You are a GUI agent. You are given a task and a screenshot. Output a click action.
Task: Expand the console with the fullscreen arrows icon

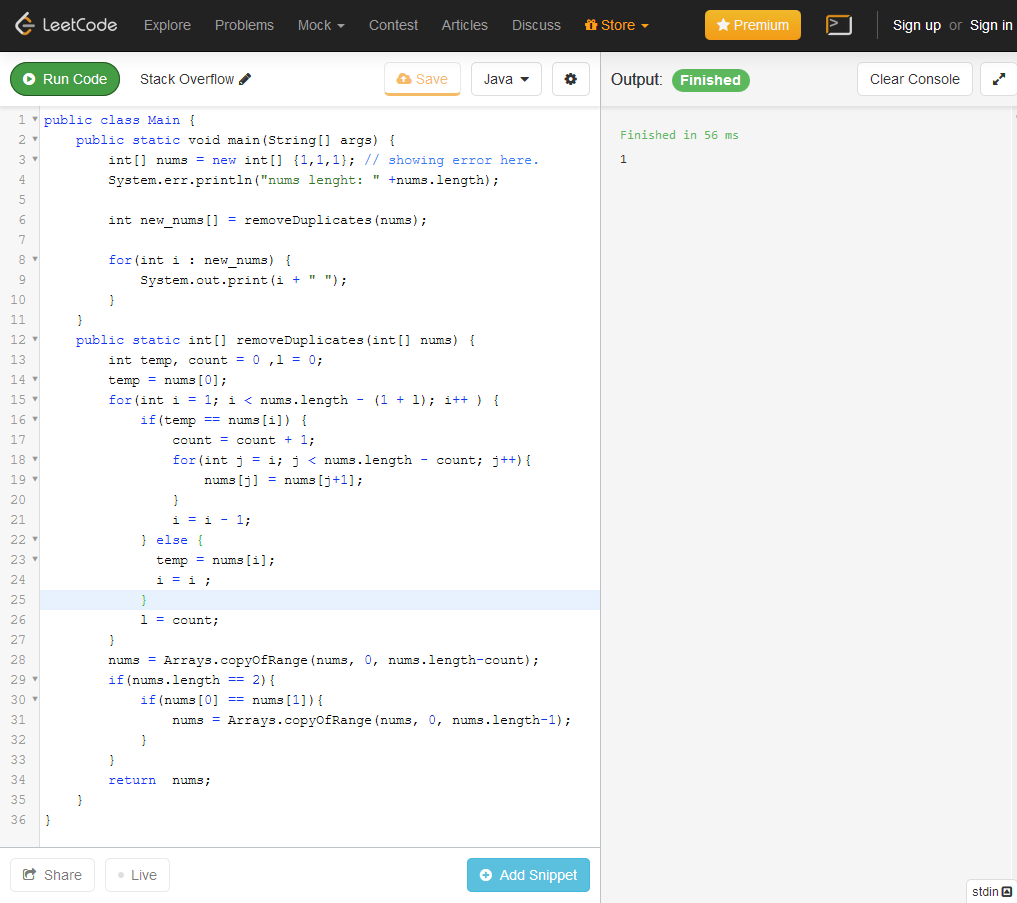(999, 78)
